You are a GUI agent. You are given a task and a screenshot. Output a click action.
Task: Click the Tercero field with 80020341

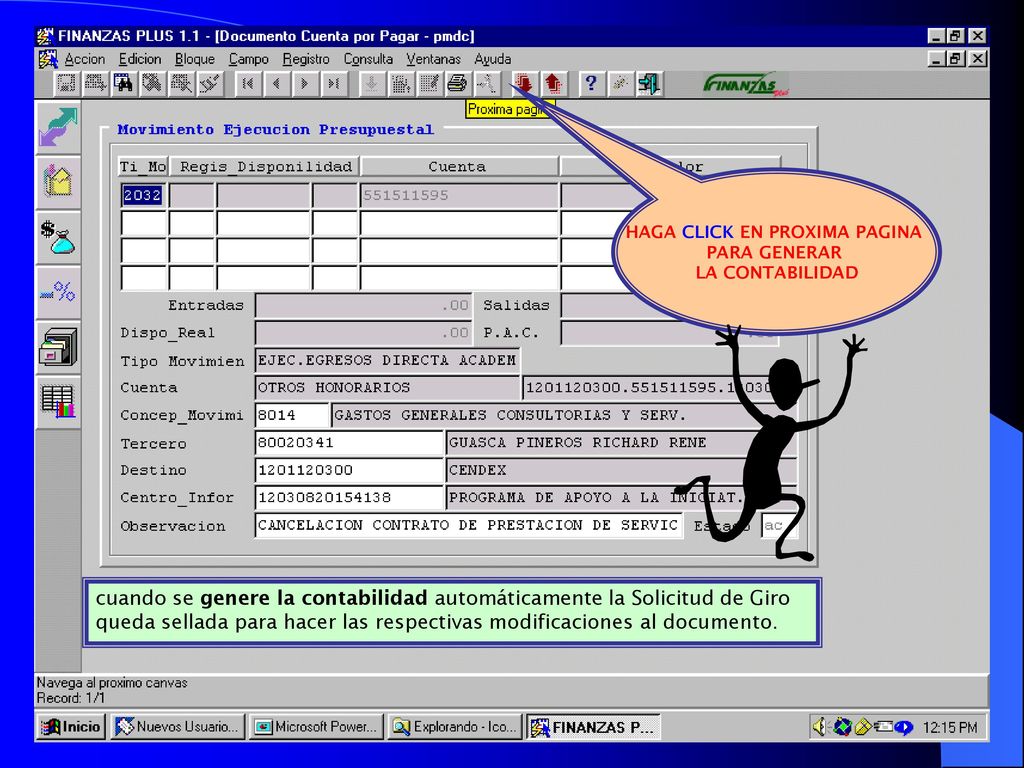pyautogui.click(x=349, y=443)
